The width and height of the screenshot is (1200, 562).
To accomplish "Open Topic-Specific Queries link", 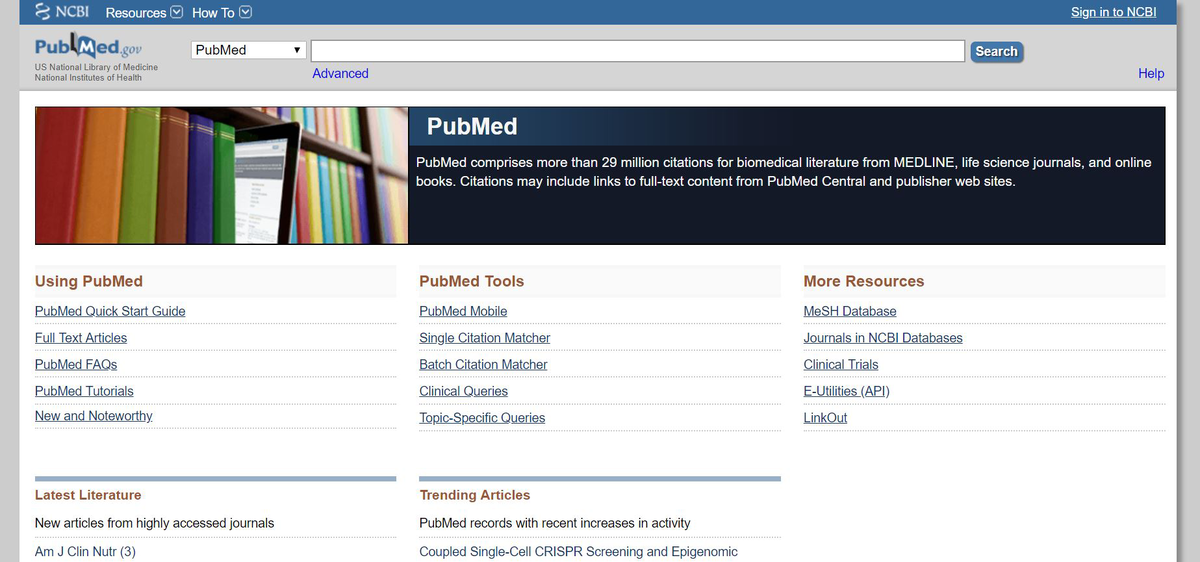I will point(482,418).
